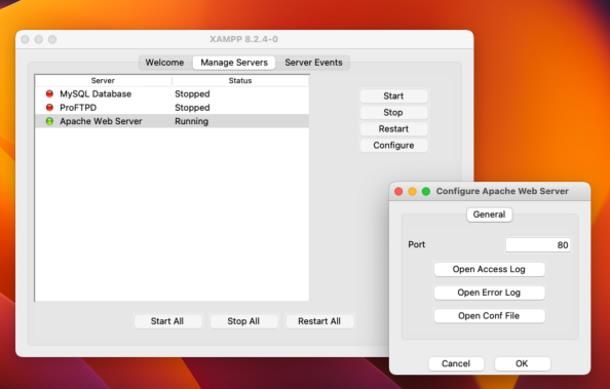Click the Stop All button
The height and width of the screenshot is (389, 610).
tap(244, 321)
